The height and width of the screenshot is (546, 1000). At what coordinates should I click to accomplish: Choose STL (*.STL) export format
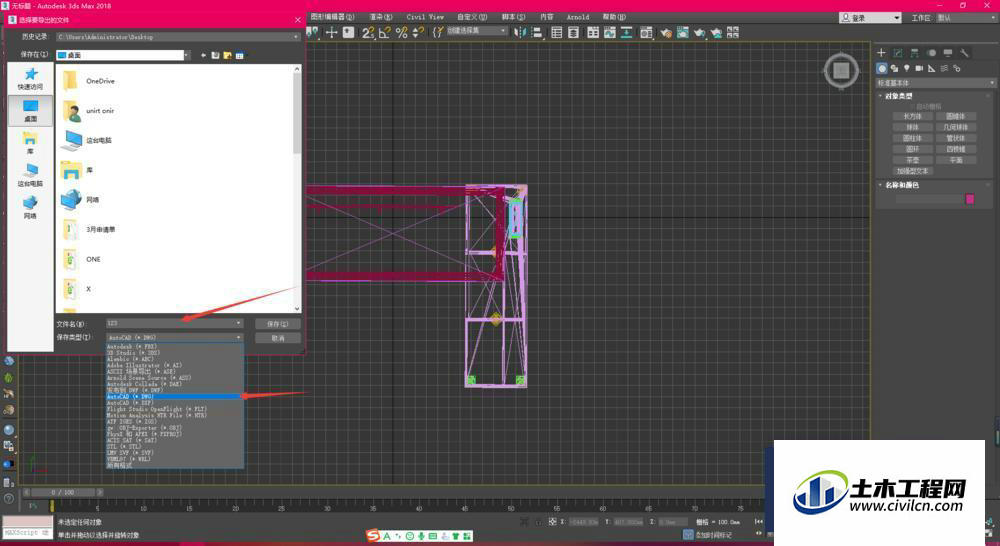(x=174, y=446)
